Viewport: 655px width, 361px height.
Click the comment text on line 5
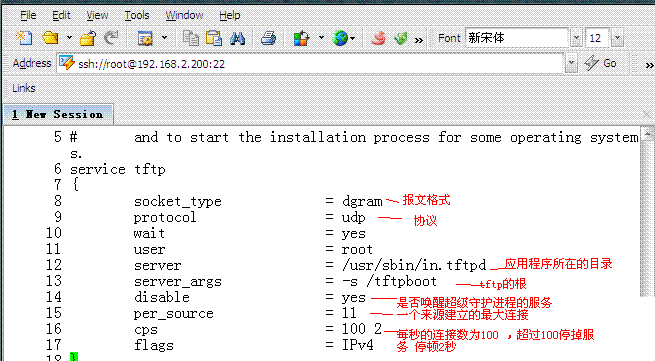tap(386, 137)
